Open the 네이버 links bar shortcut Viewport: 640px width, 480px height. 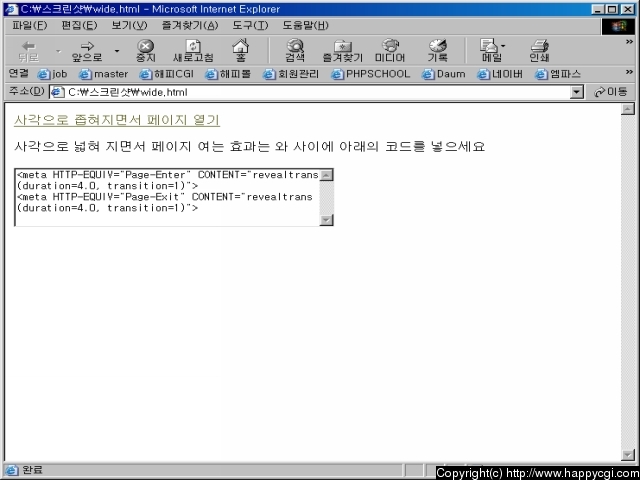(x=500, y=74)
